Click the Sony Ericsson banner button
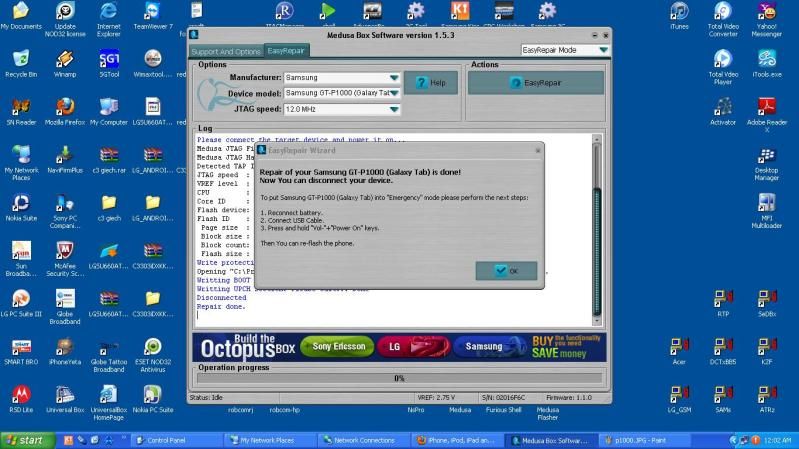799x449 pixels. coord(338,347)
